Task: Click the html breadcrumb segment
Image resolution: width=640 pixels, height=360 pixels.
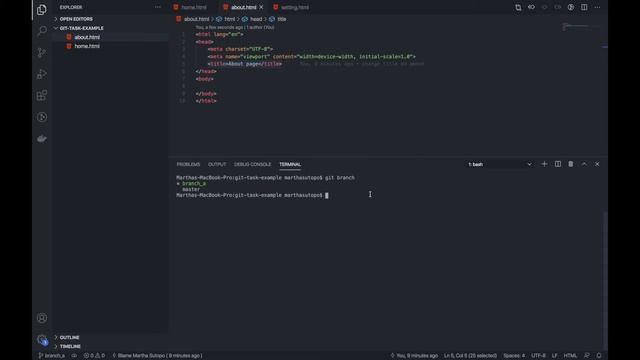Action: (x=230, y=19)
